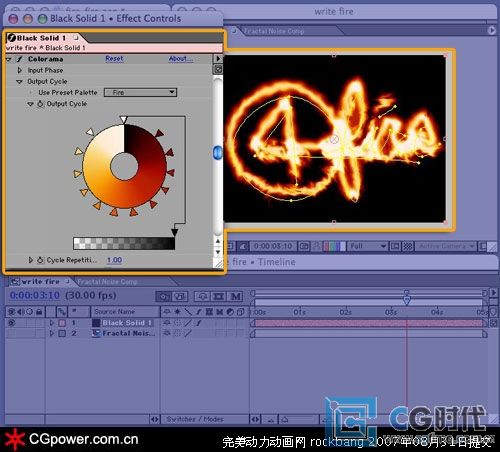
Task: Click the Reset link for Colorama
Action: 114,59
